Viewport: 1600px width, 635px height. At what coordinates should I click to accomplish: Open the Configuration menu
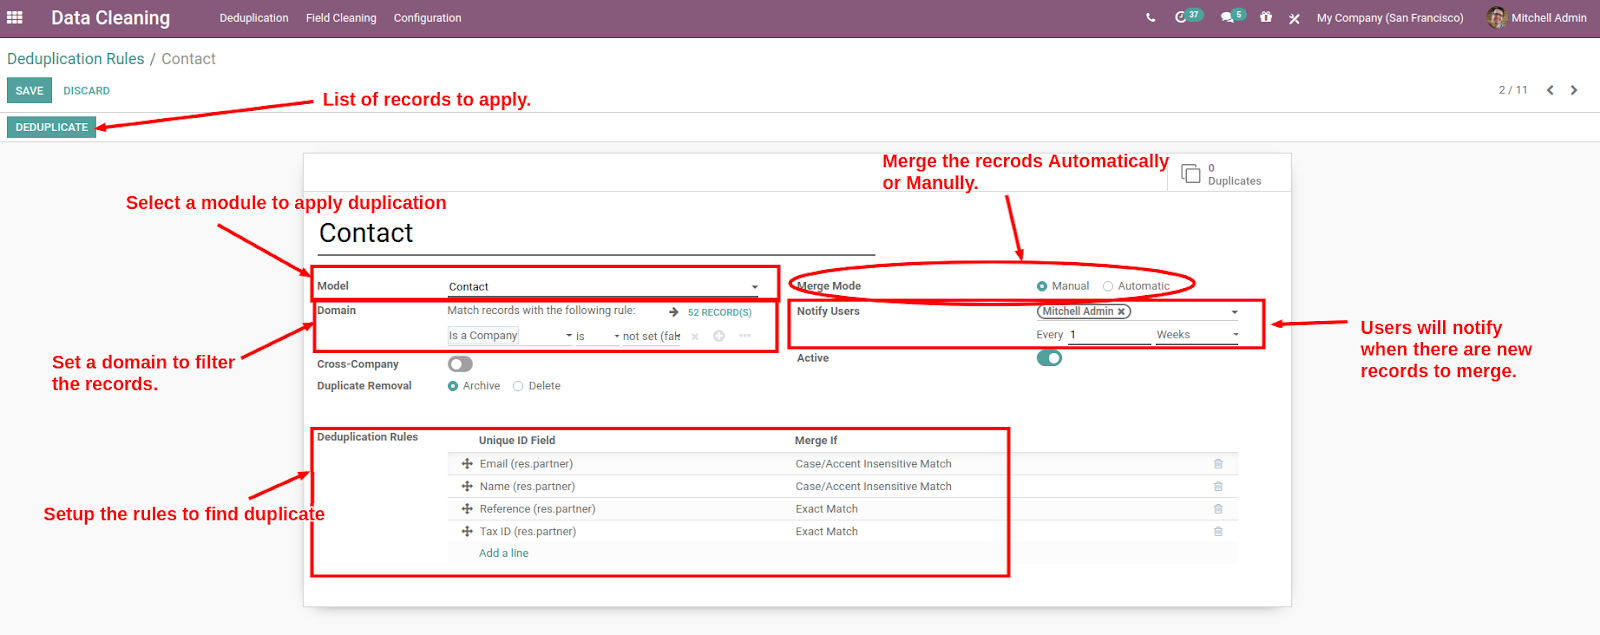[427, 18]
